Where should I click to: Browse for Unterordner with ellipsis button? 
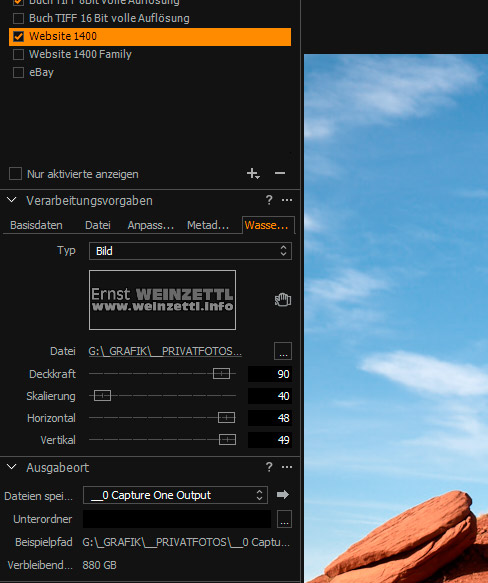click(x=284, y=519)
